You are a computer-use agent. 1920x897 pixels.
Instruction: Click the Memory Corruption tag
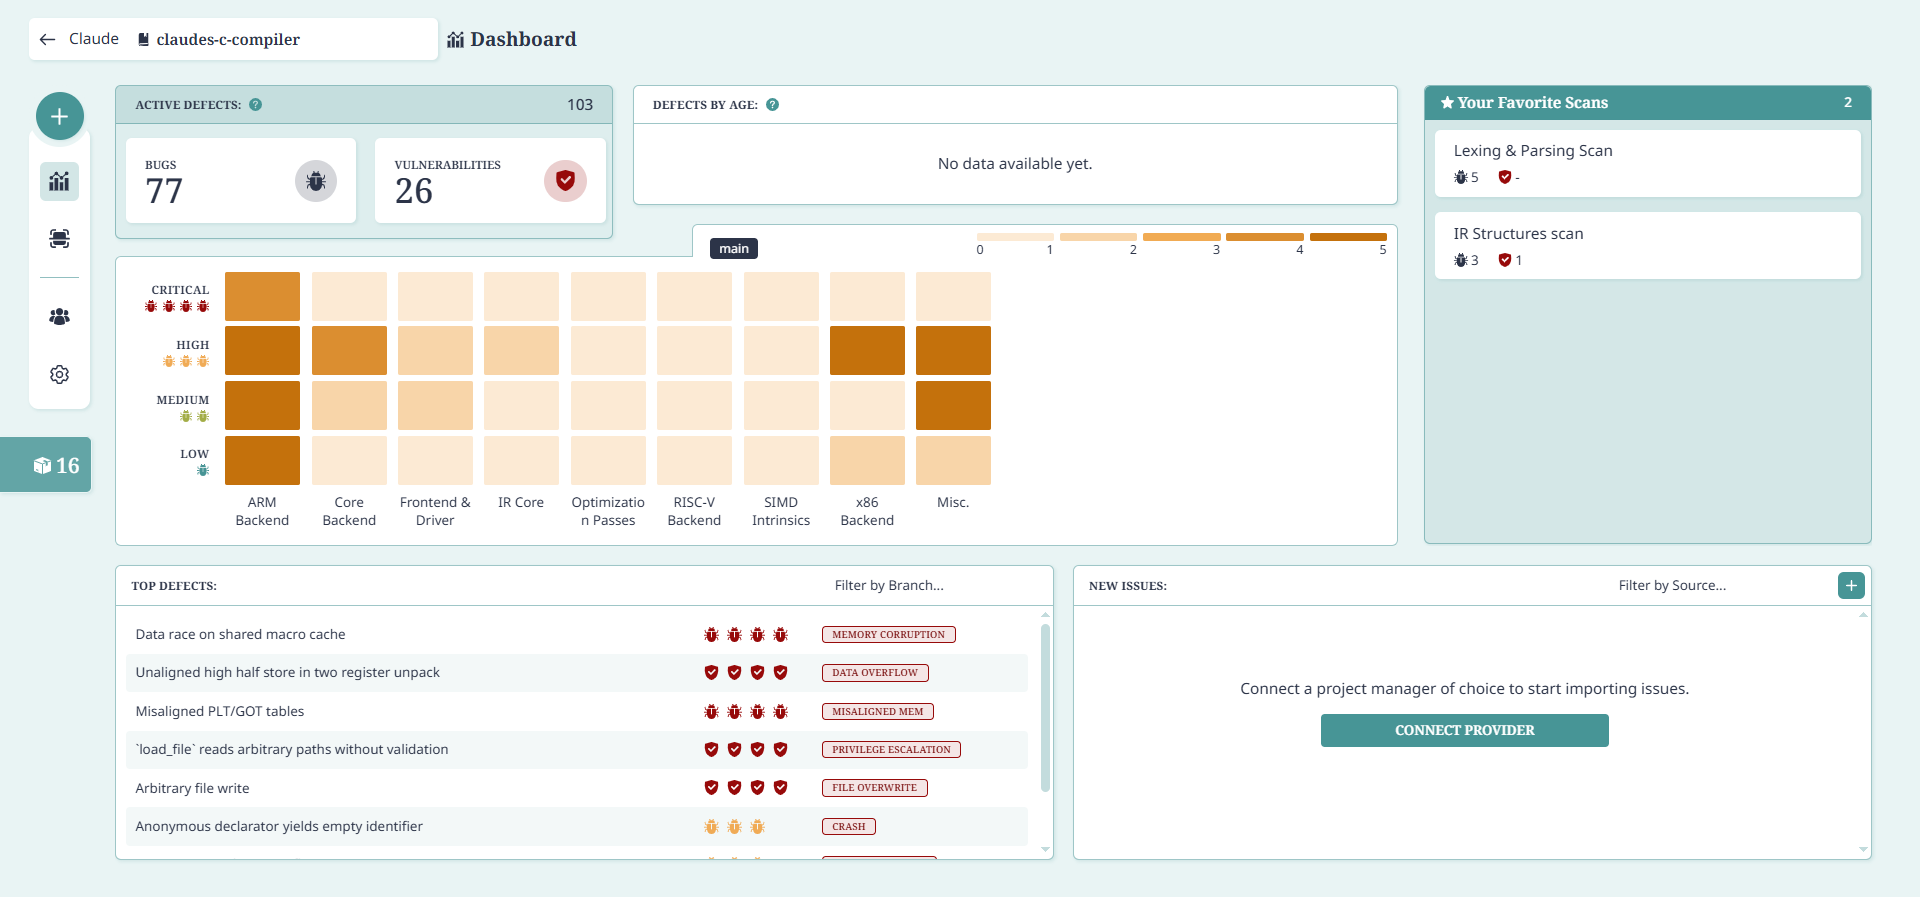click(888, 635)
